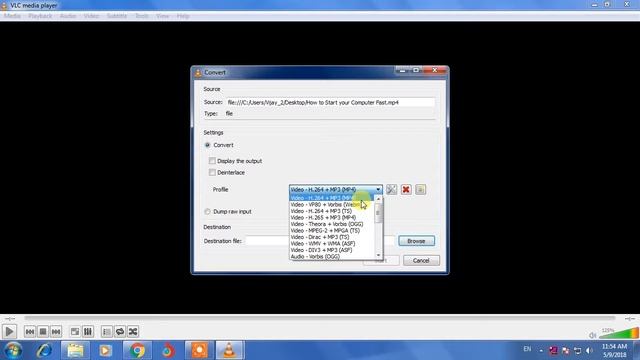The image size is (640, 360).
Task: Create a new profile icon
Action: 420,189
